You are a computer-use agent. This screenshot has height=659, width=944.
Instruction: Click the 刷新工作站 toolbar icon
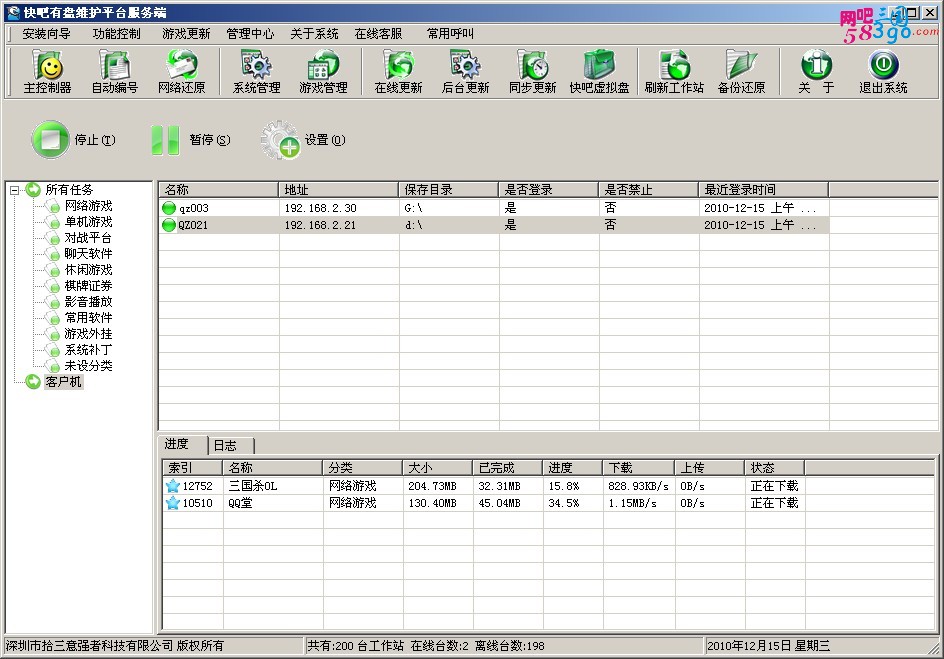tap(674, 72)
